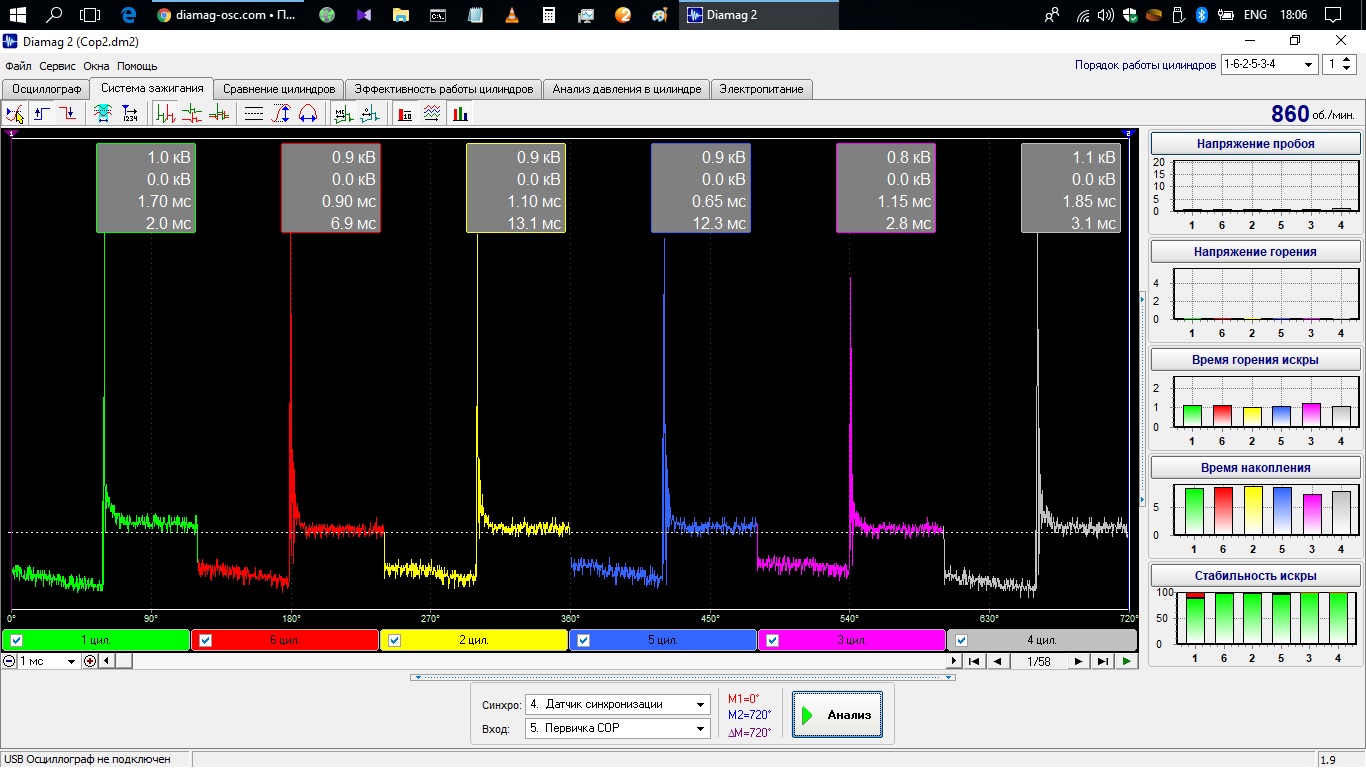Screen dimensions: 1366x768
Task: Select the overlaid waveforms display icon
Action: pos(219,113)
